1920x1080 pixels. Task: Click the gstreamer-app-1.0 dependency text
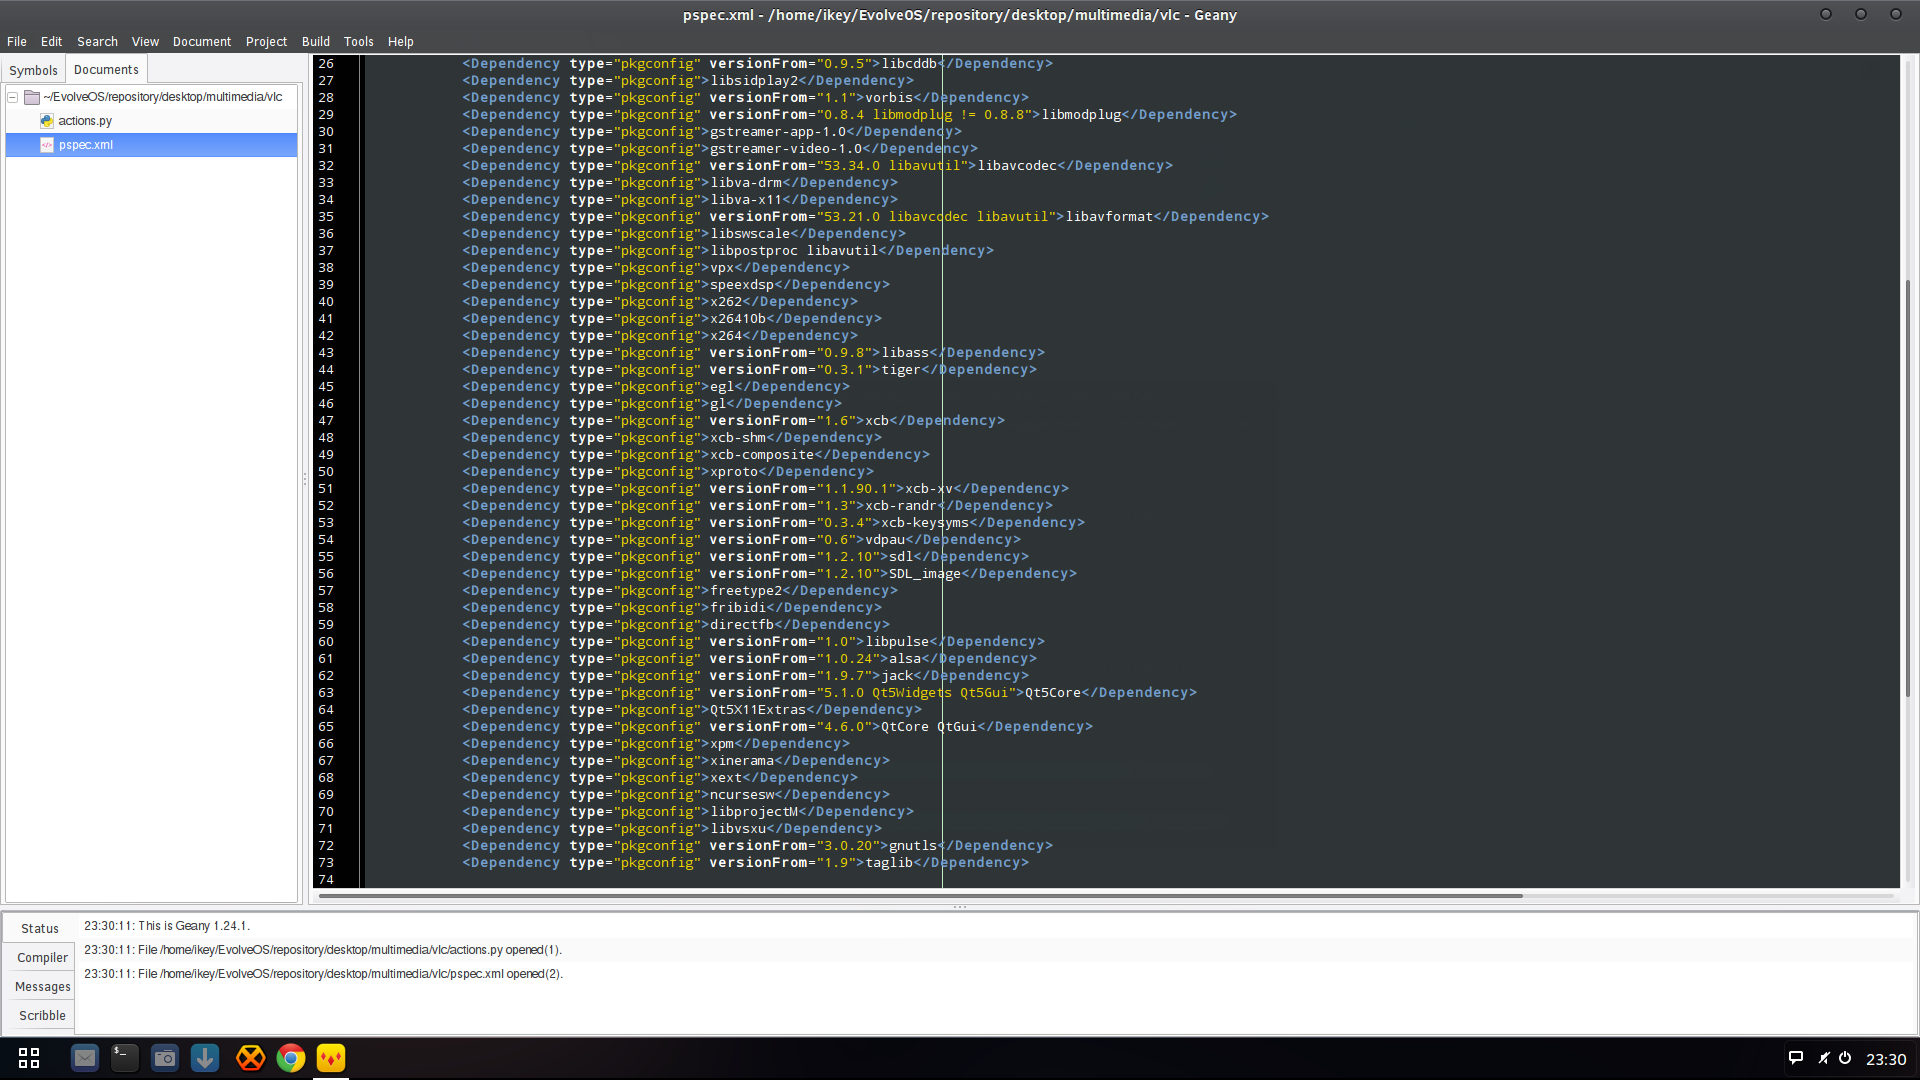[778, 132]
